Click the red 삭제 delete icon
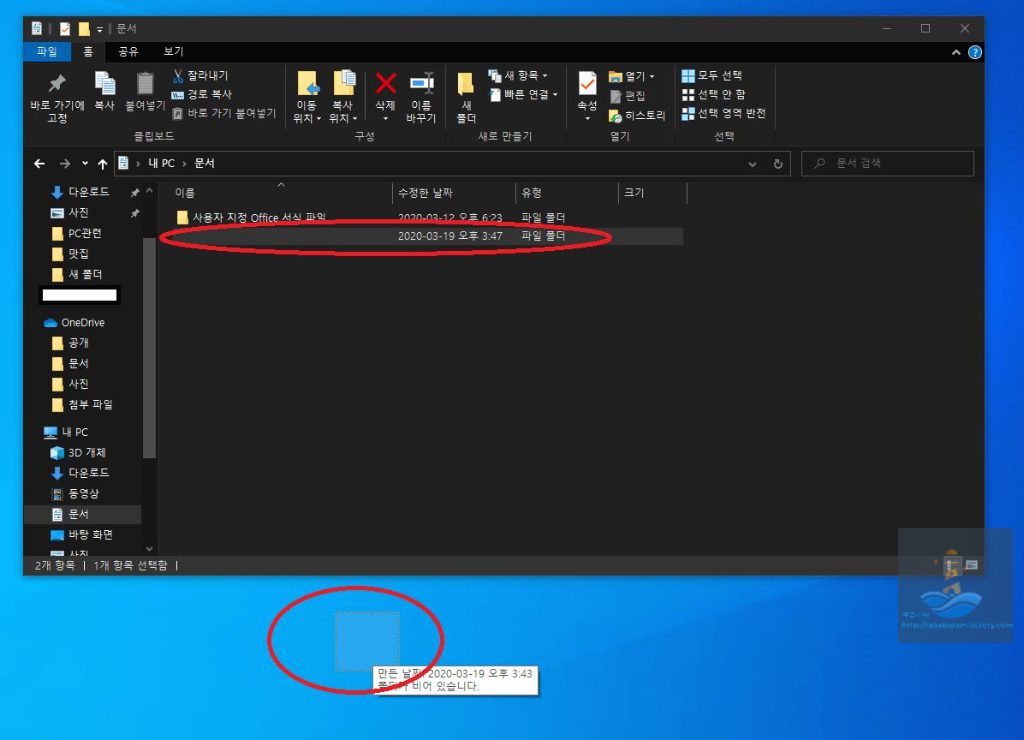Screen dimensions: 1024x740 [x=385, y=84]
